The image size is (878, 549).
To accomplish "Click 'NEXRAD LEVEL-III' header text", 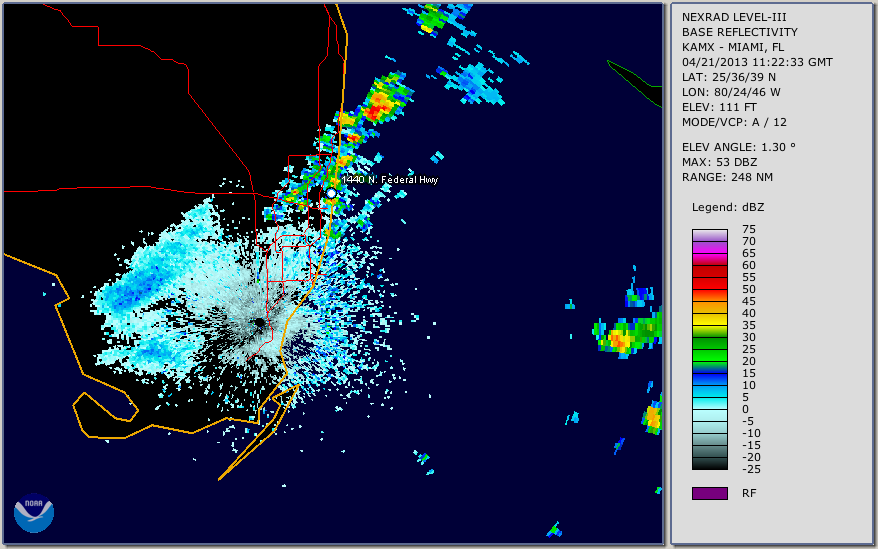I will tap(734, 17).
